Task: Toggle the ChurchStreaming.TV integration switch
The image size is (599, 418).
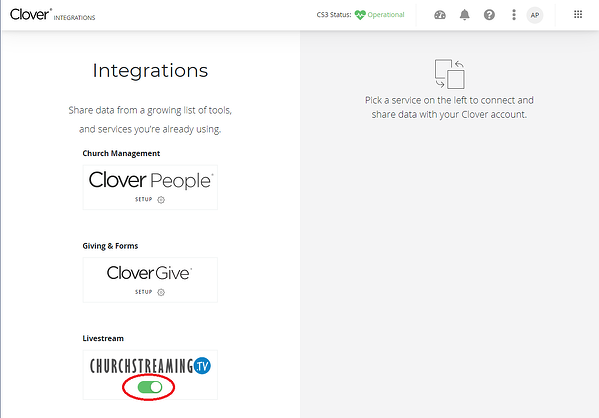Action: pos(150,387)
